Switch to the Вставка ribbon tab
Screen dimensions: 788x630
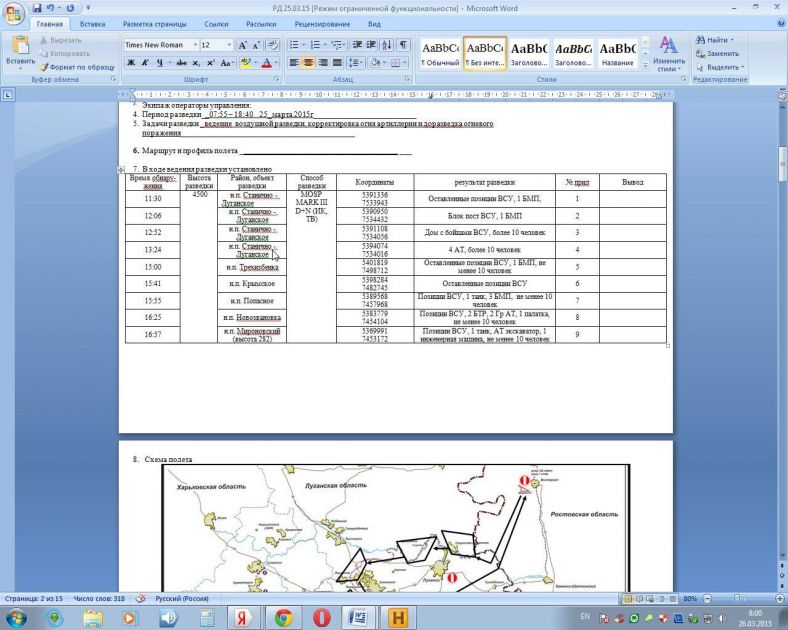[92, 23]
